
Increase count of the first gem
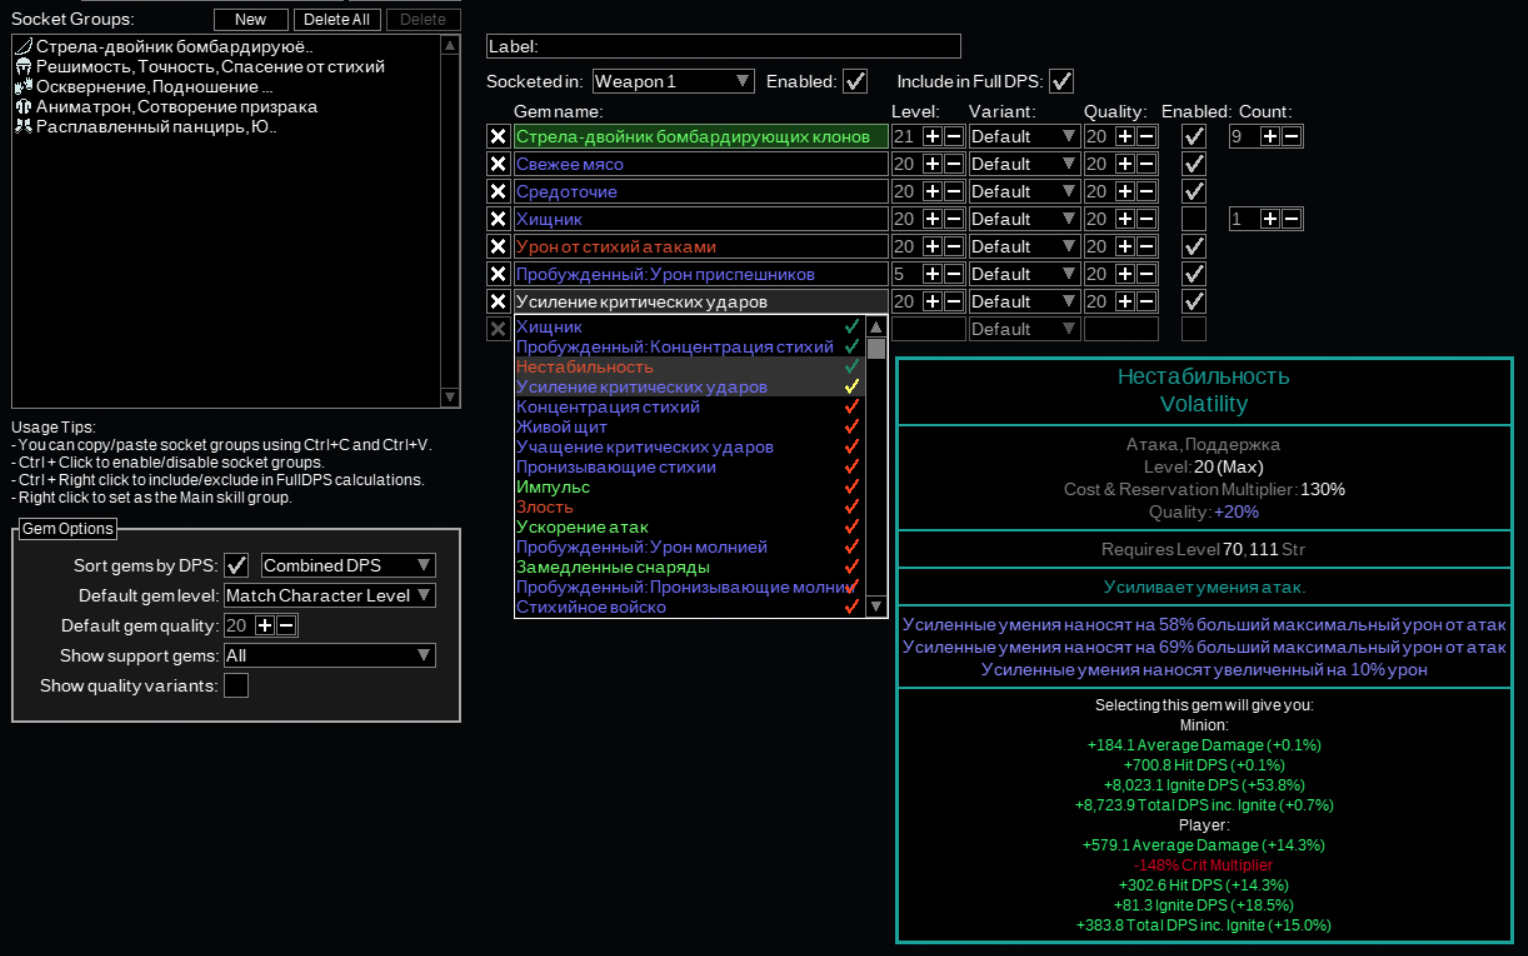click(x=1270, y=136)
